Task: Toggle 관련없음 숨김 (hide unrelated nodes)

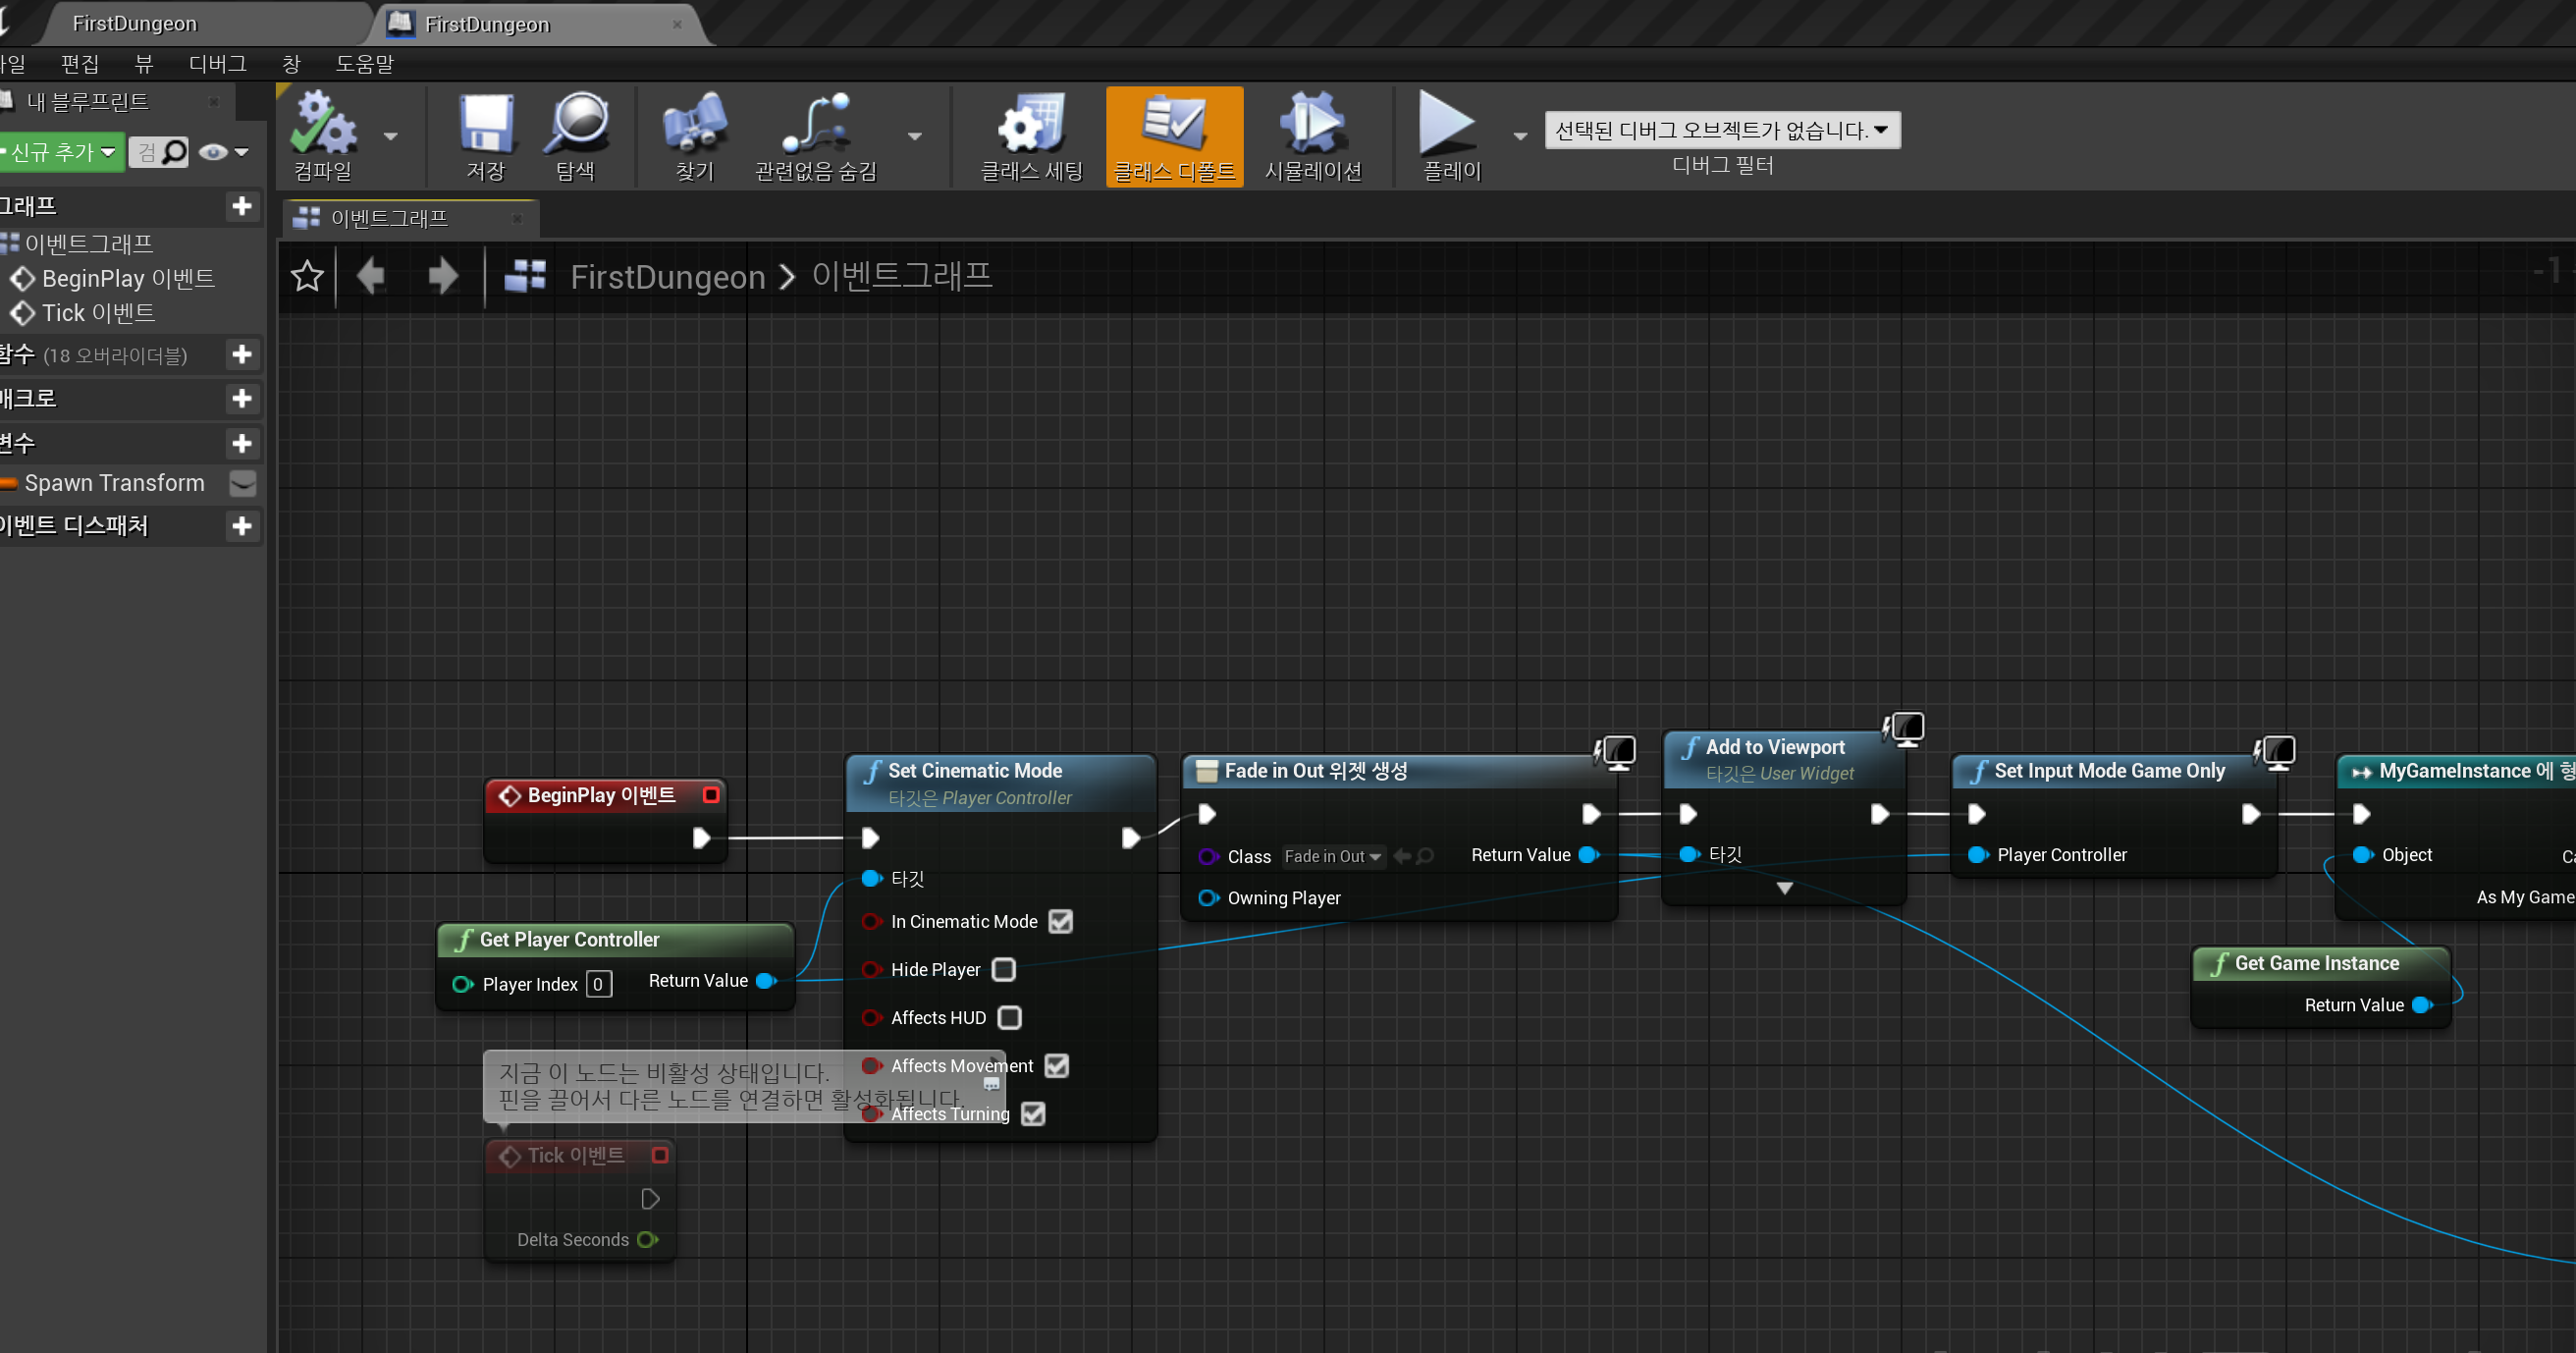Action: 814,137
